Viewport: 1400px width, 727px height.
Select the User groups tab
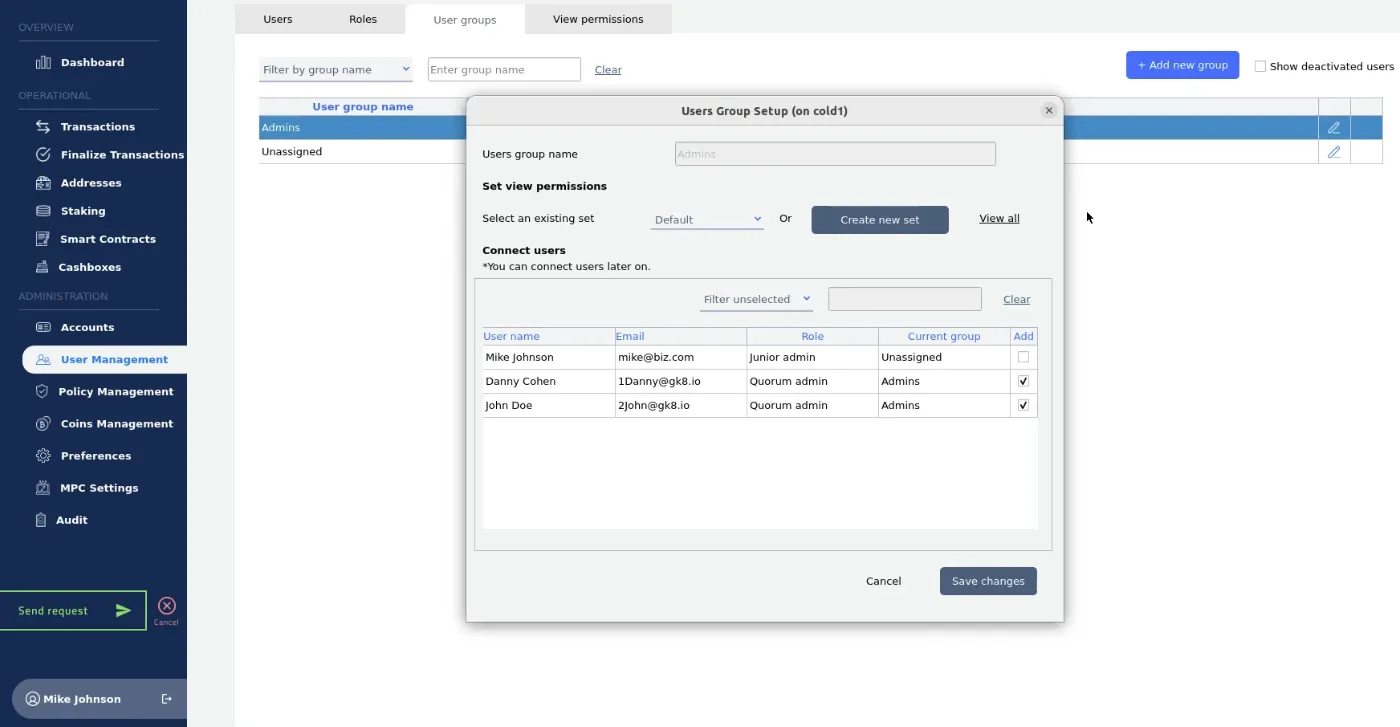coord(465,19)
